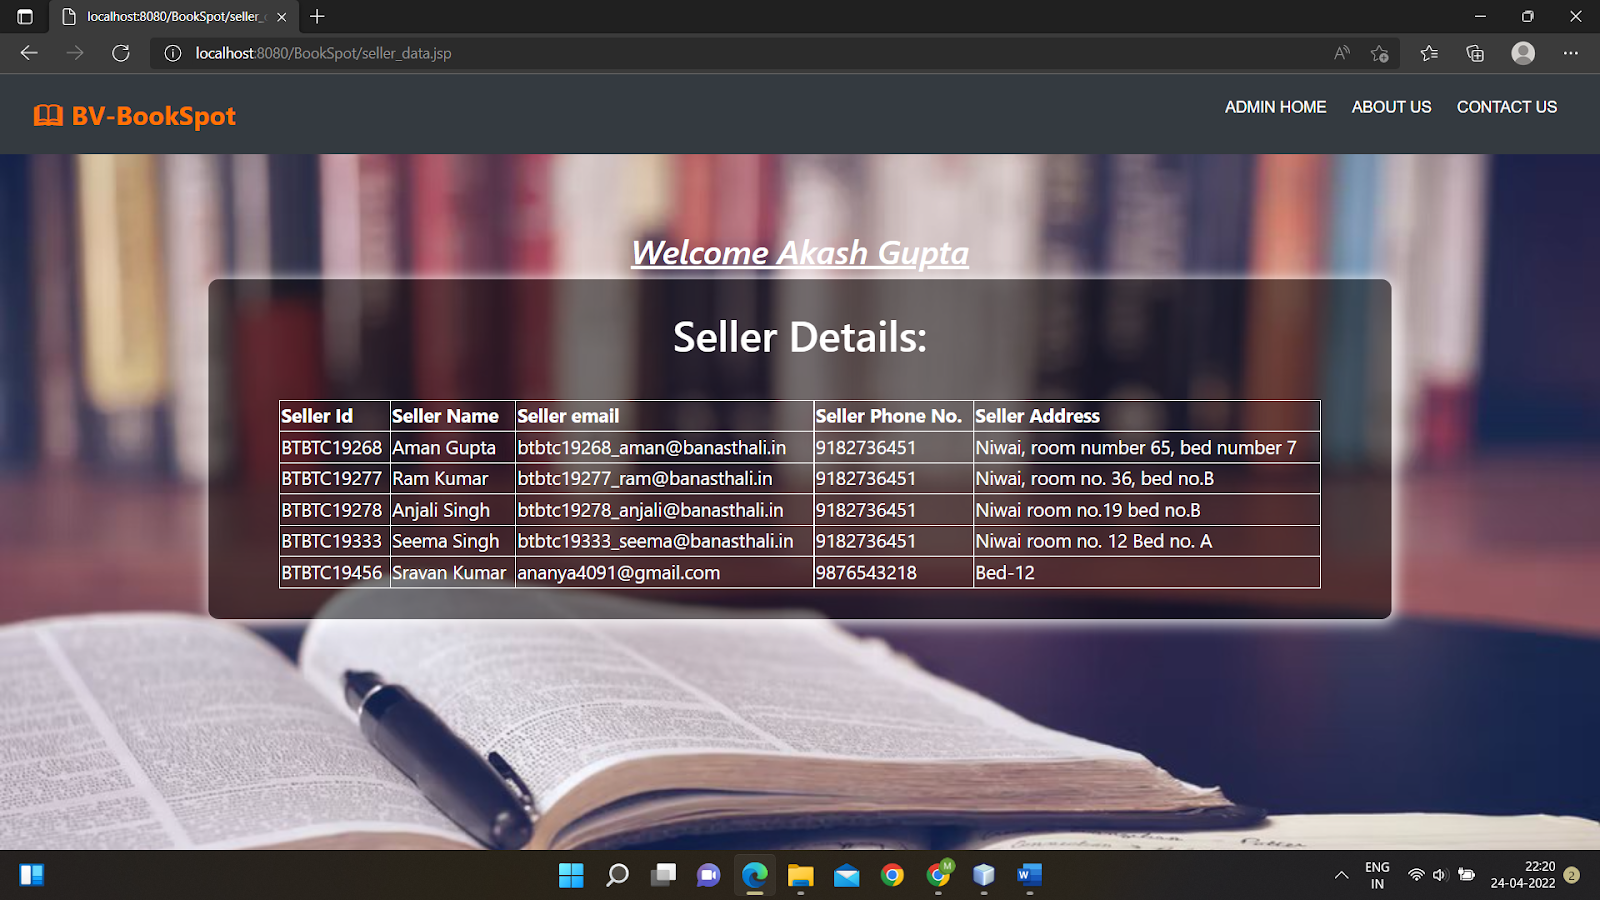Open the Widgets icon at taskbar left
1600x900 pixels.
(32, 876)
